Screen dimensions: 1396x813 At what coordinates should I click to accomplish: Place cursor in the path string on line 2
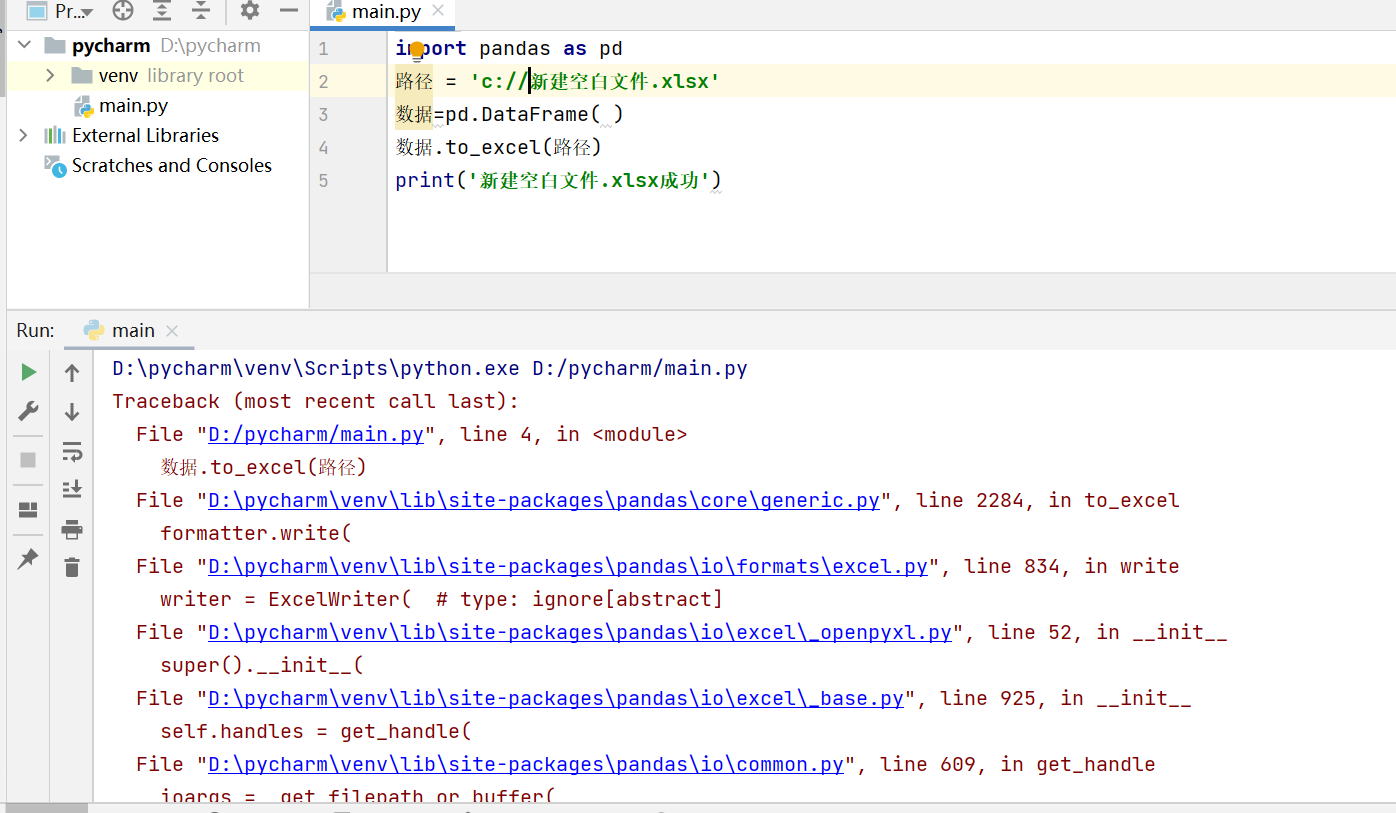(595, 82)
